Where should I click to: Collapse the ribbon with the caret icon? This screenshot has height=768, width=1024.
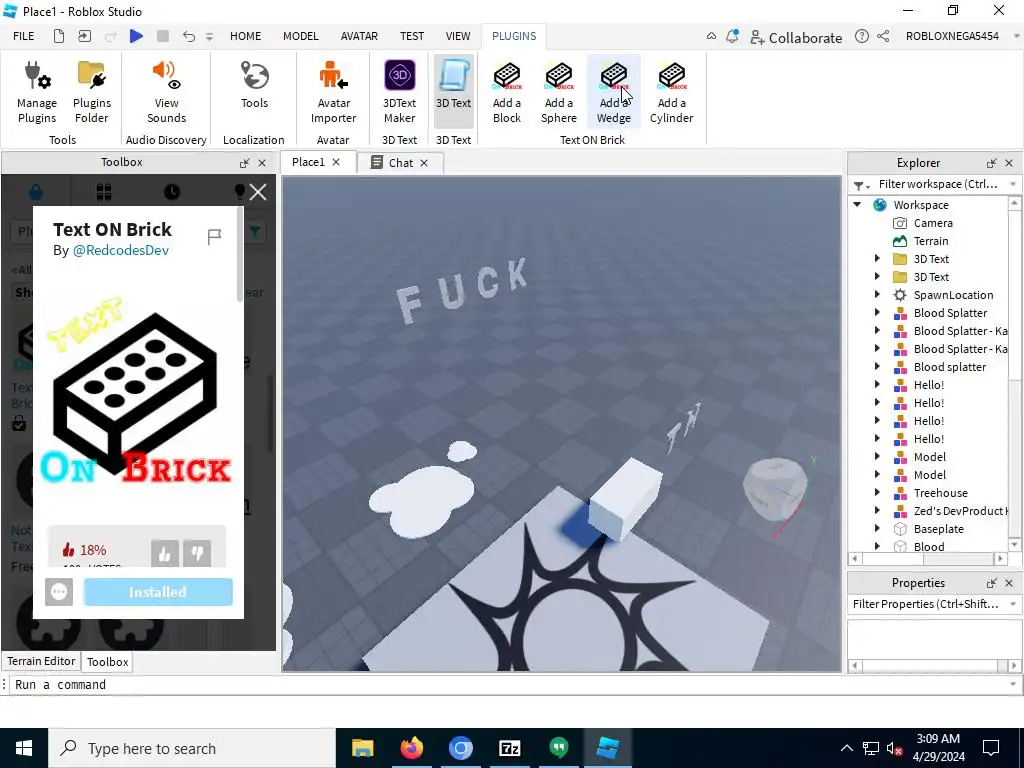(x=711, y=36)
